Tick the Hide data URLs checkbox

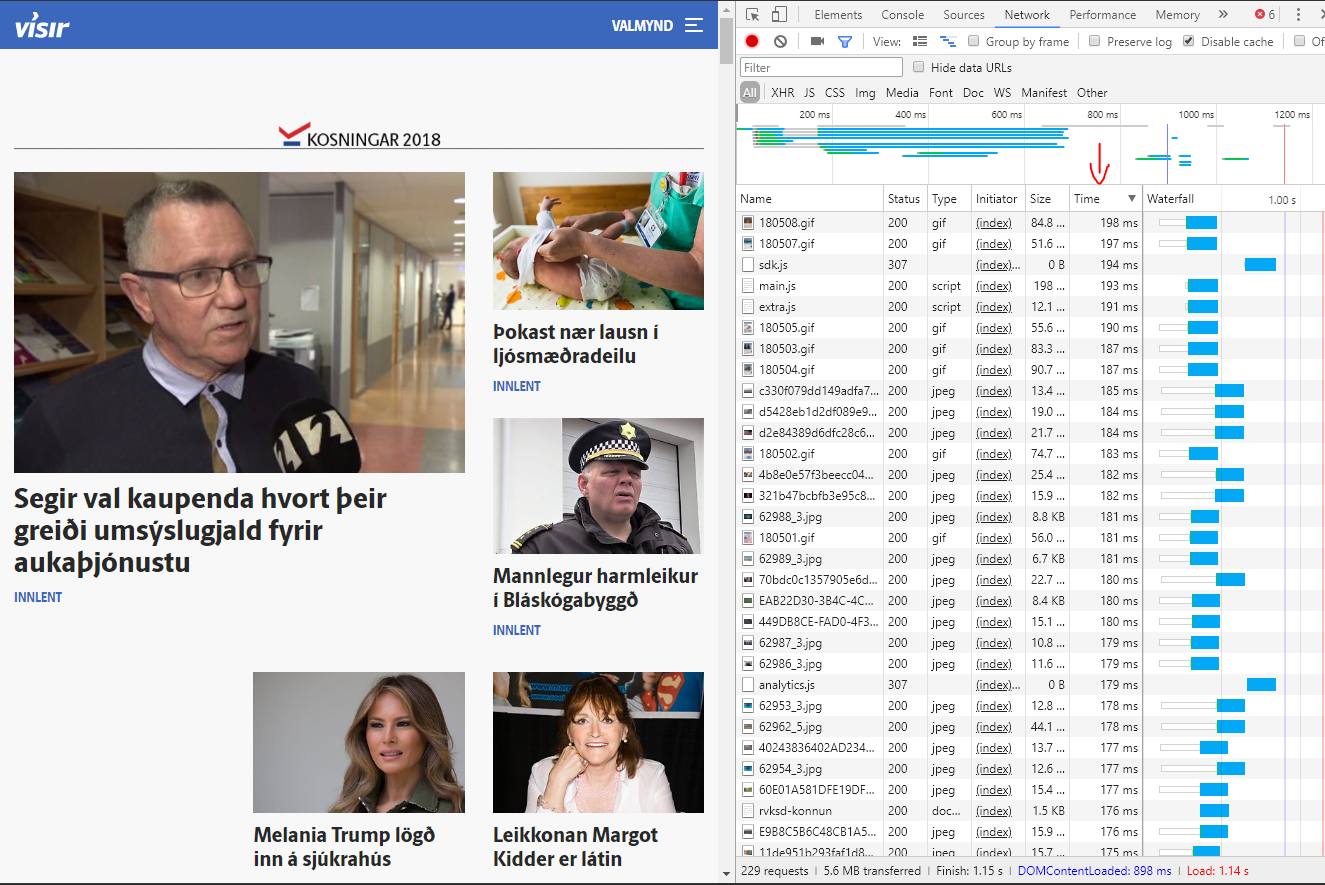click(919, 67)
